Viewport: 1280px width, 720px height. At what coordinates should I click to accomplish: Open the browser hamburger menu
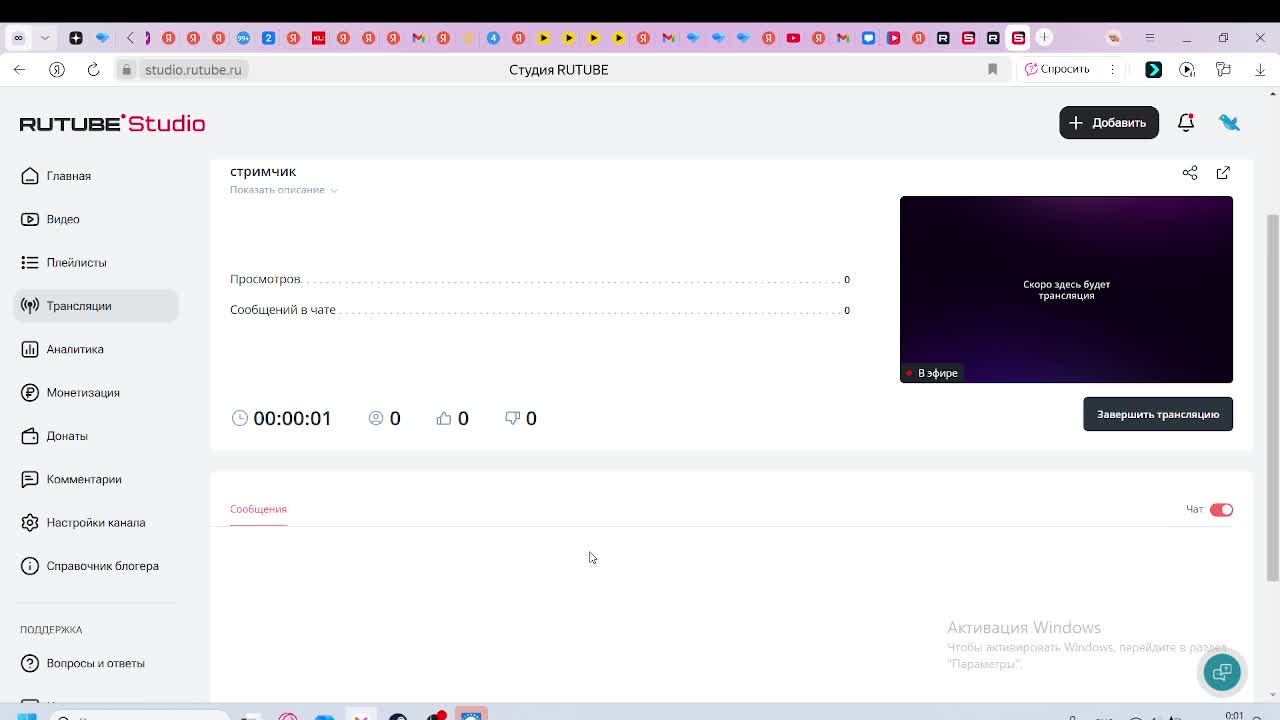(x=1150, y=38)
